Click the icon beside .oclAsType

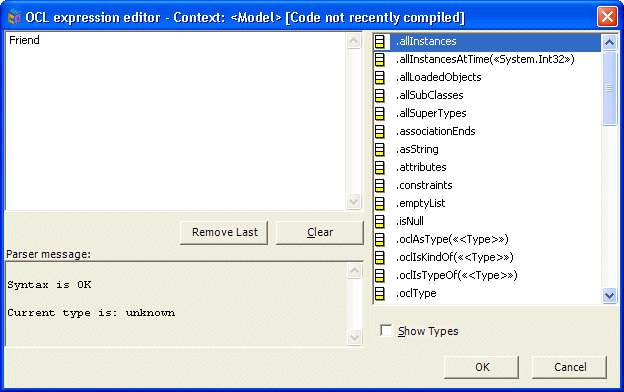click(380, 240)
